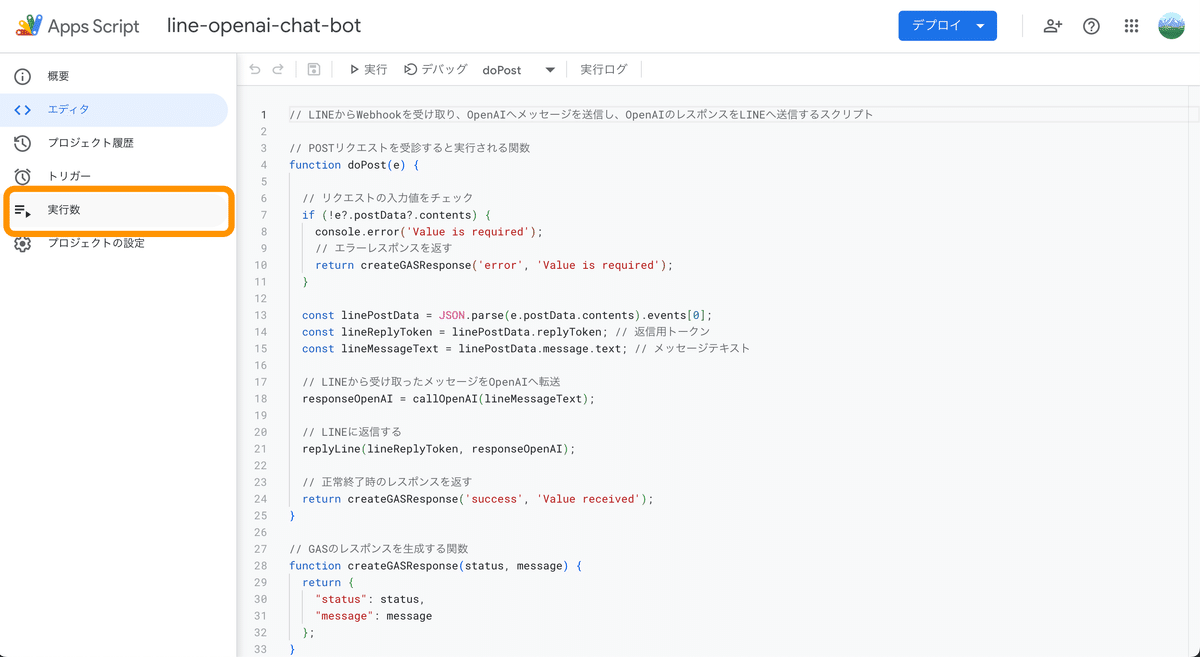The image size is (1200, 657).
Task: Open the 実行数 executions list icon
Action: [x=22, y=210]
